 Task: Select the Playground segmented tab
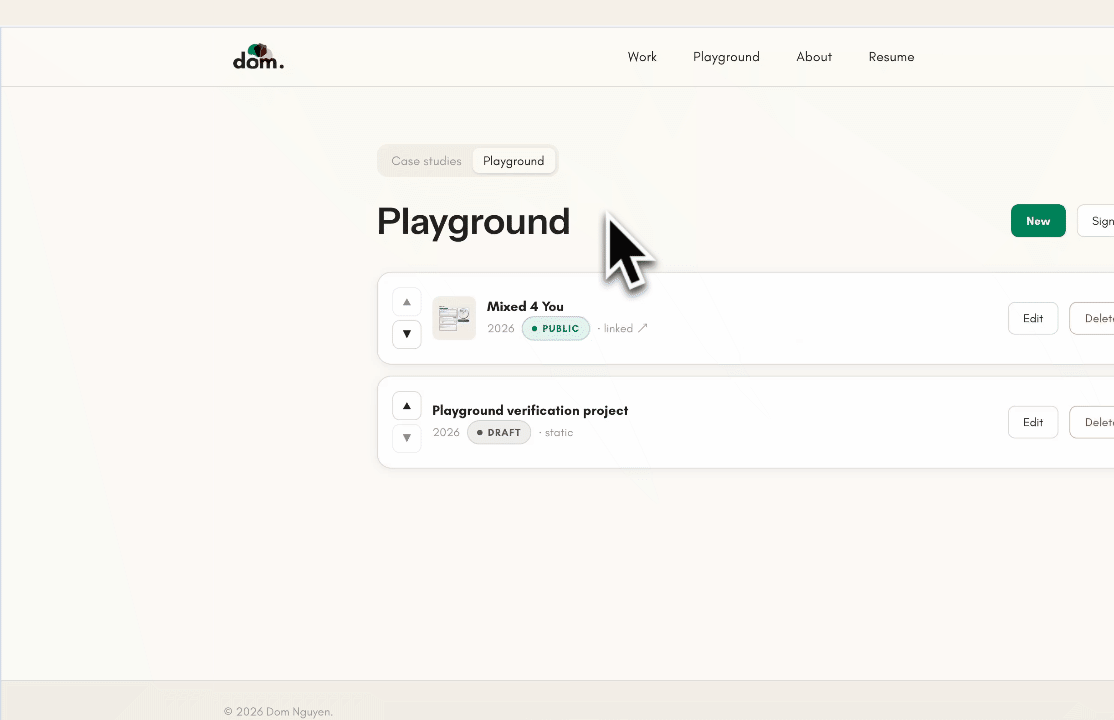coord(514,161)
